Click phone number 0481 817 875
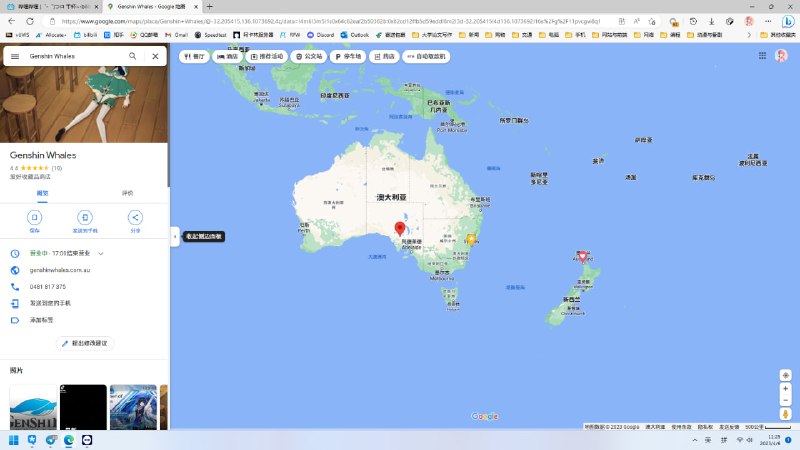Screen dimensions: 800x450 click(x=47, y=287)
